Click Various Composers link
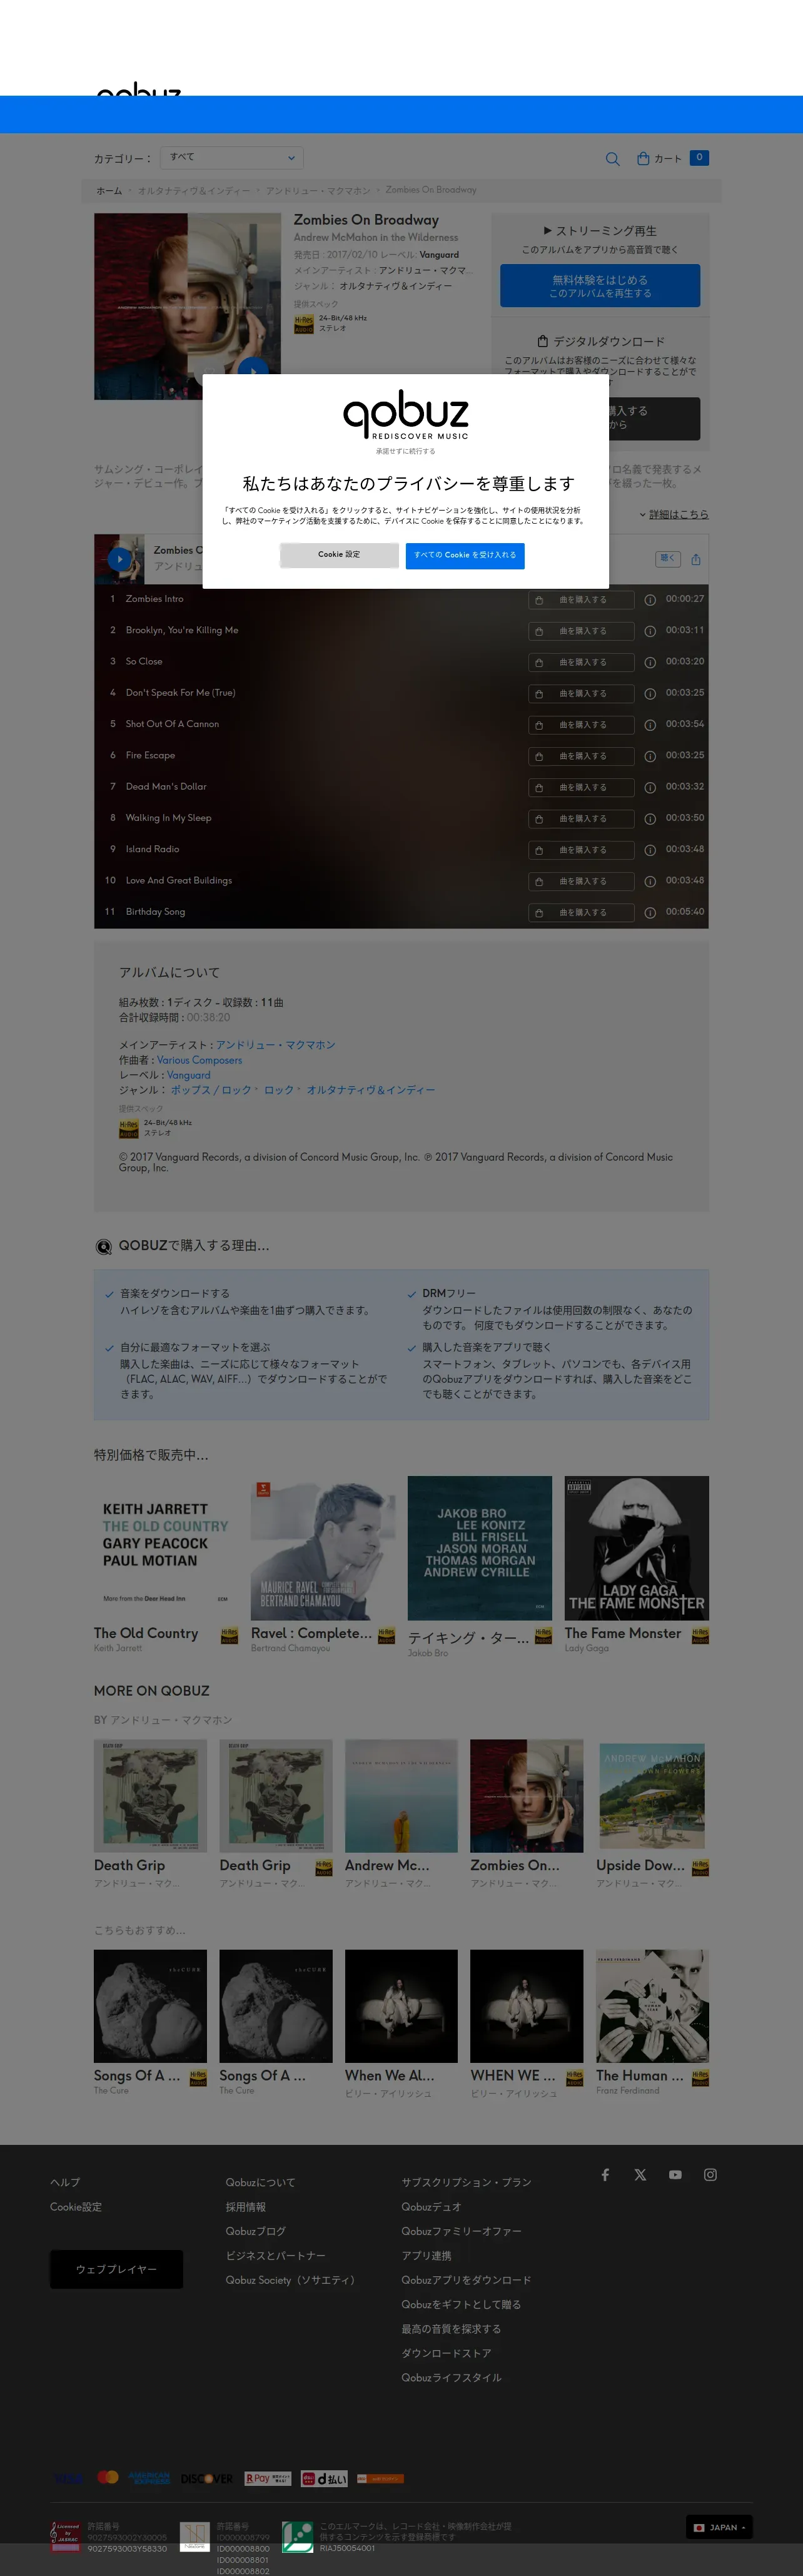Viewport: 803px width, 2576px height. [x=199, y=1060]
